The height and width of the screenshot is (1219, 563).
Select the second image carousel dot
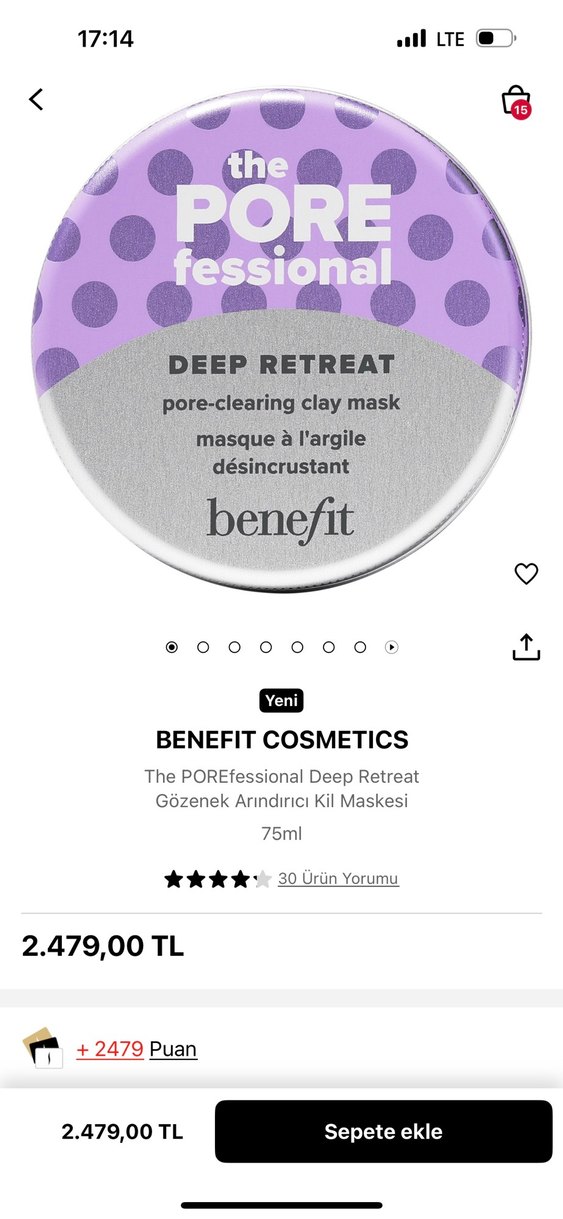203,647
